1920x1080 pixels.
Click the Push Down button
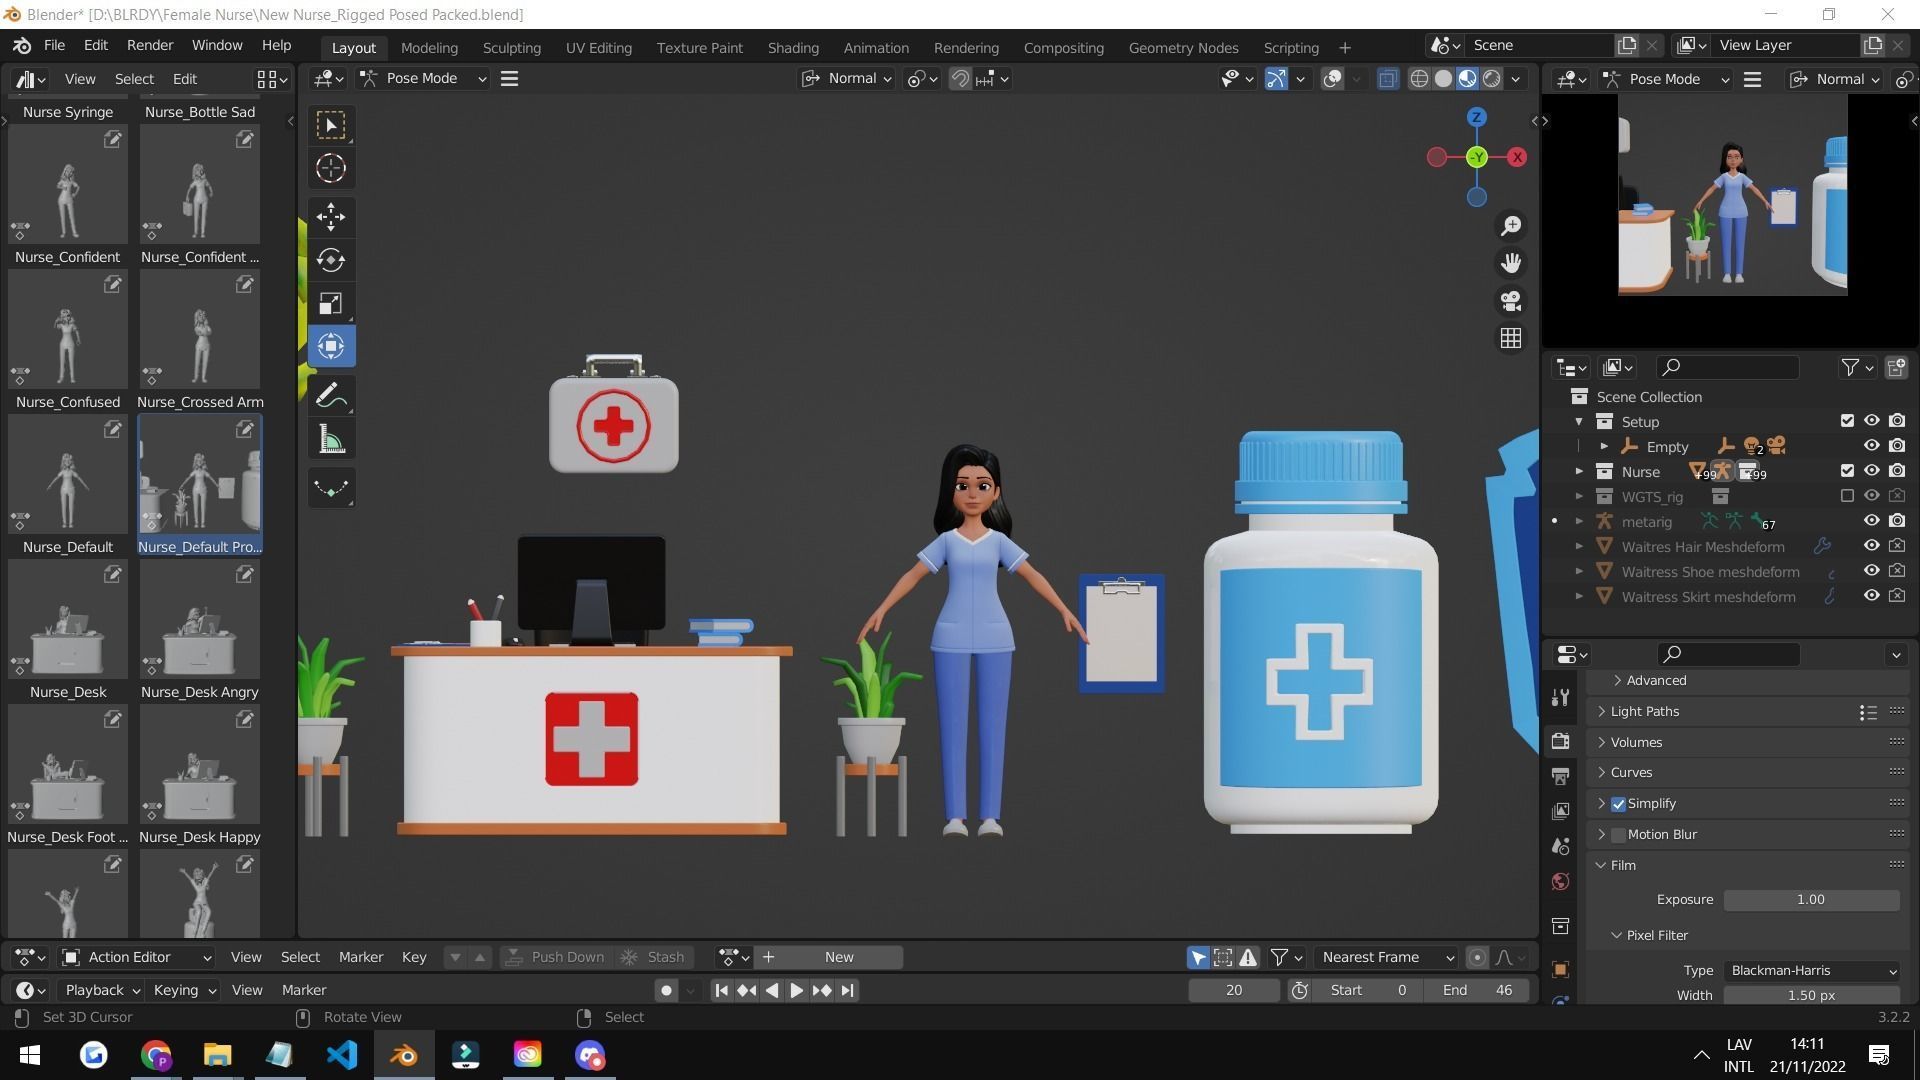pyautogui.click(x=555, y=958)
